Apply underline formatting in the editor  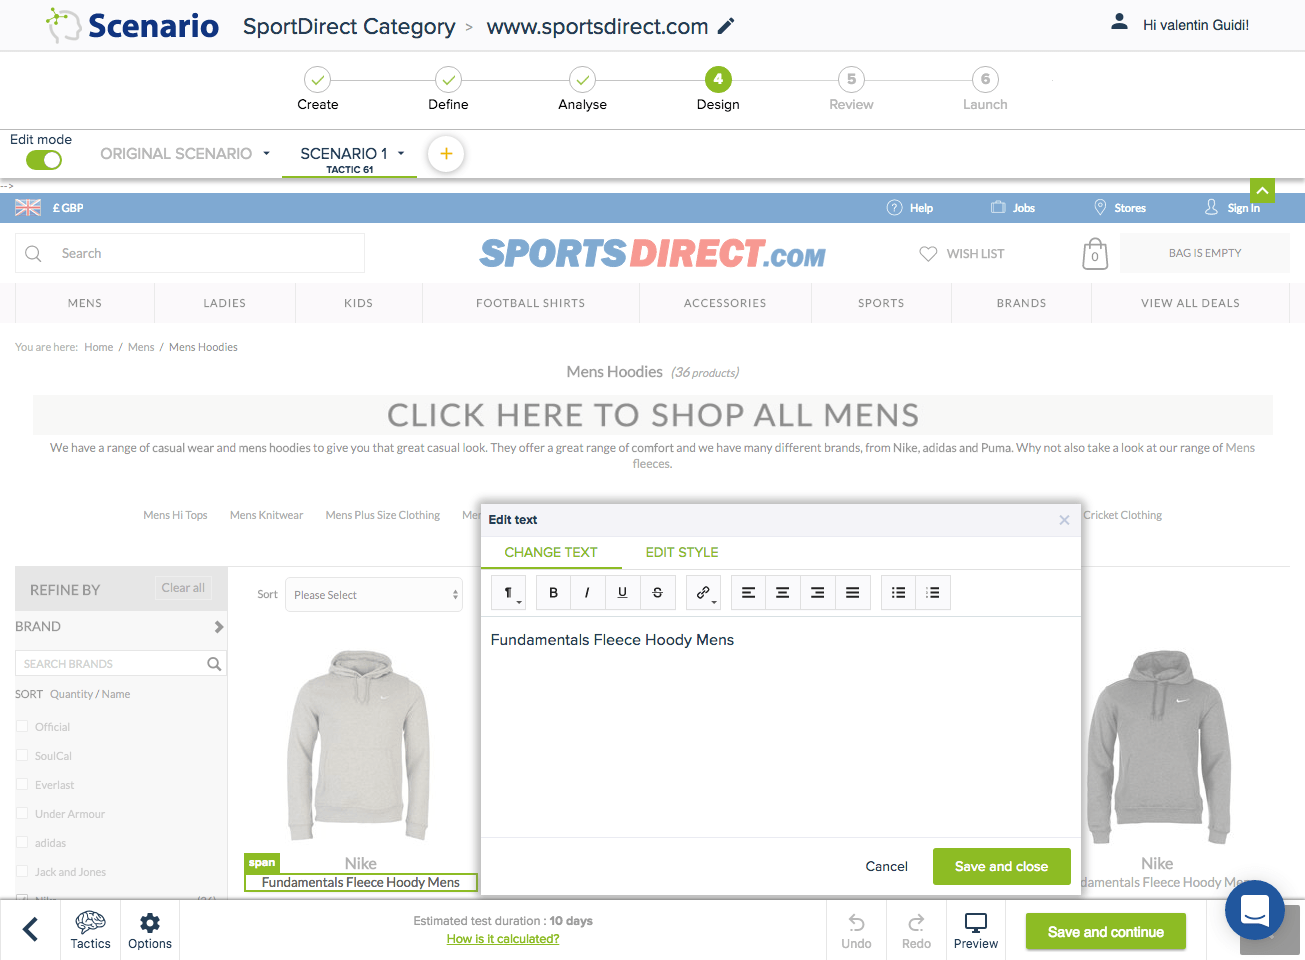point(622,593)
